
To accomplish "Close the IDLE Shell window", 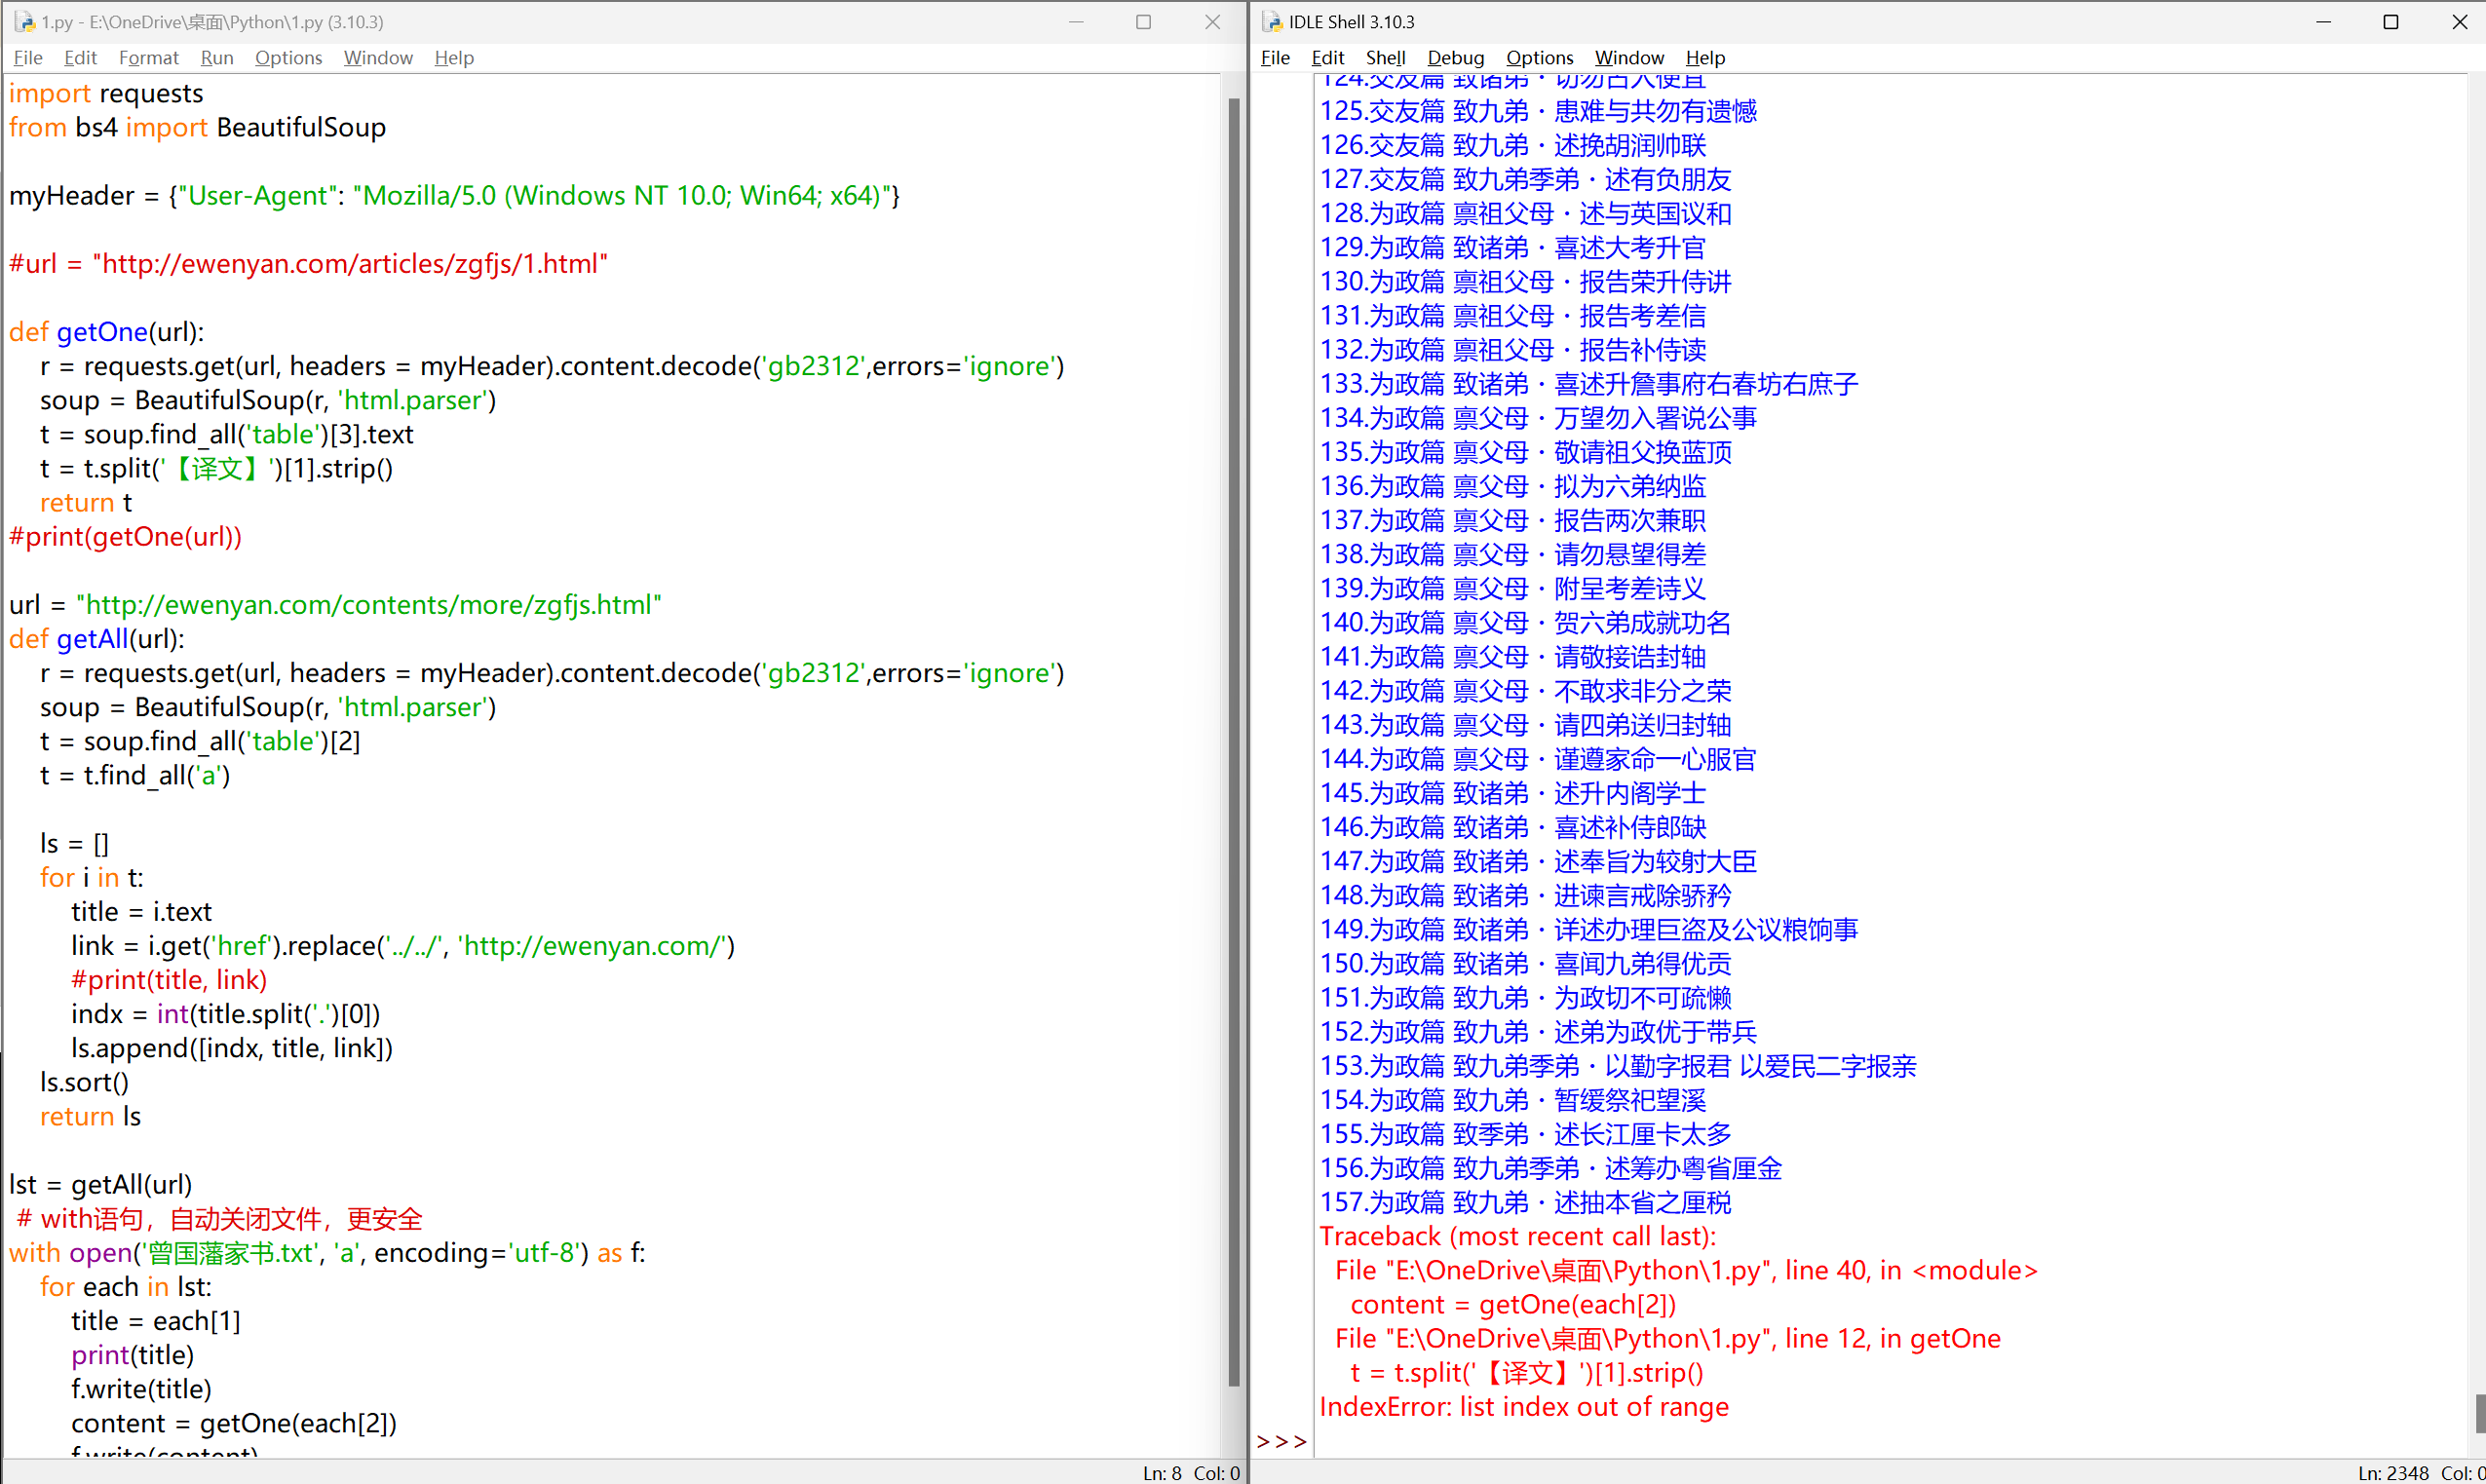I will pyautogui.click(x=2459, y=21).
